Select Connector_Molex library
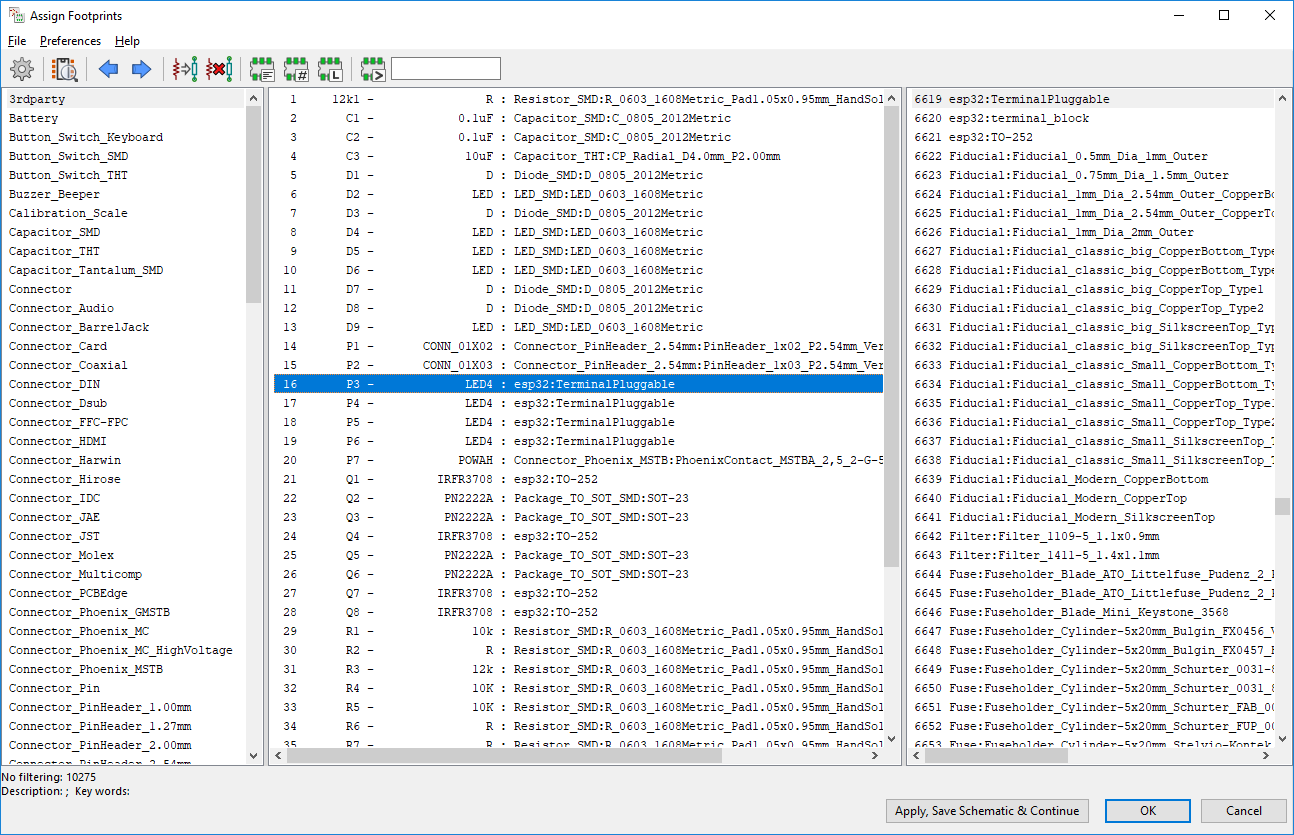The width and height of the screenshot is (1294, 835). pyautogui.click(x=125, y=555)
